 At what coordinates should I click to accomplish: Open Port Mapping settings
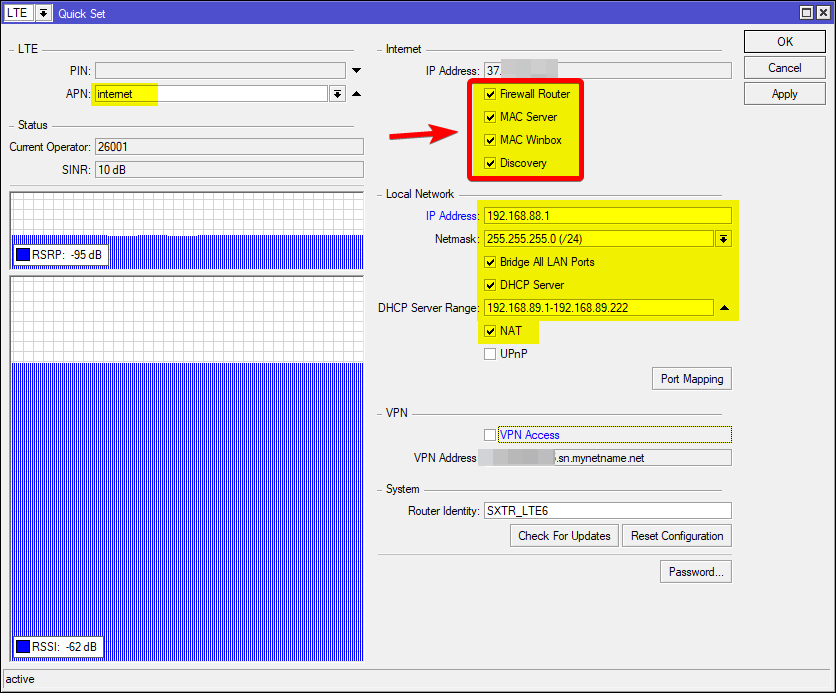[692, 378]
